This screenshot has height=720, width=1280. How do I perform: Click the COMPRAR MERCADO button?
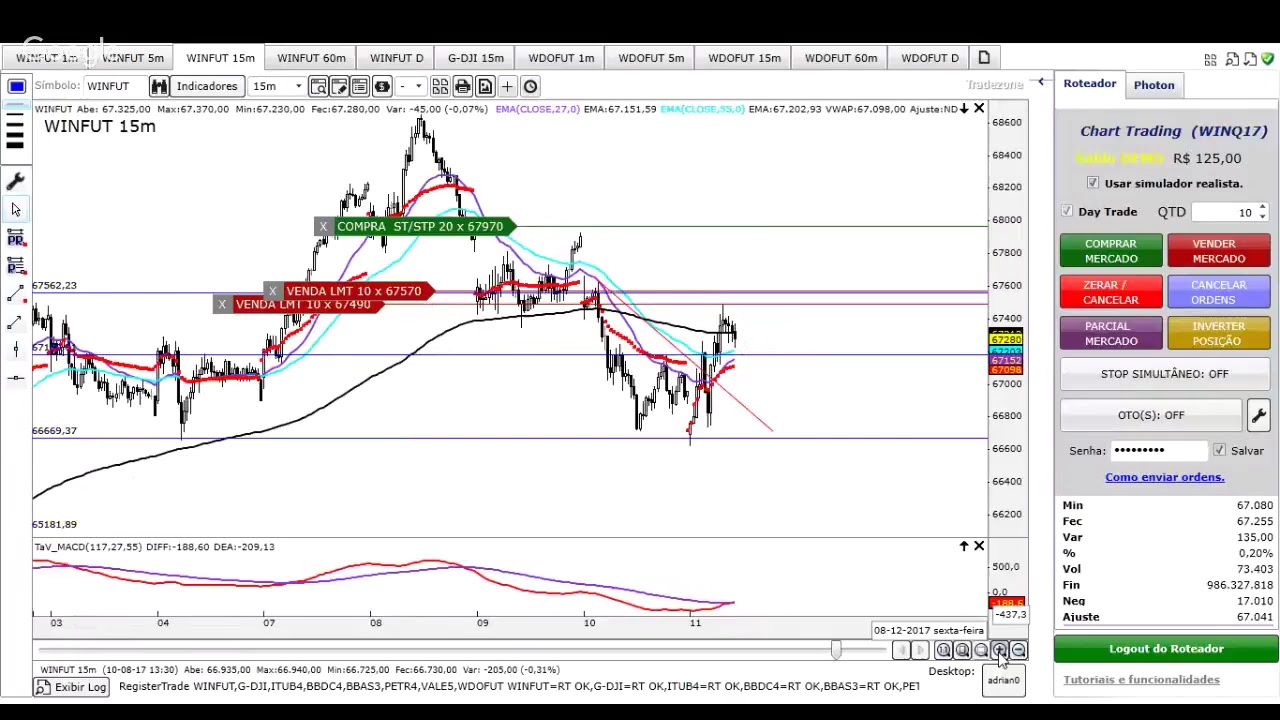tap(1111, 251)
